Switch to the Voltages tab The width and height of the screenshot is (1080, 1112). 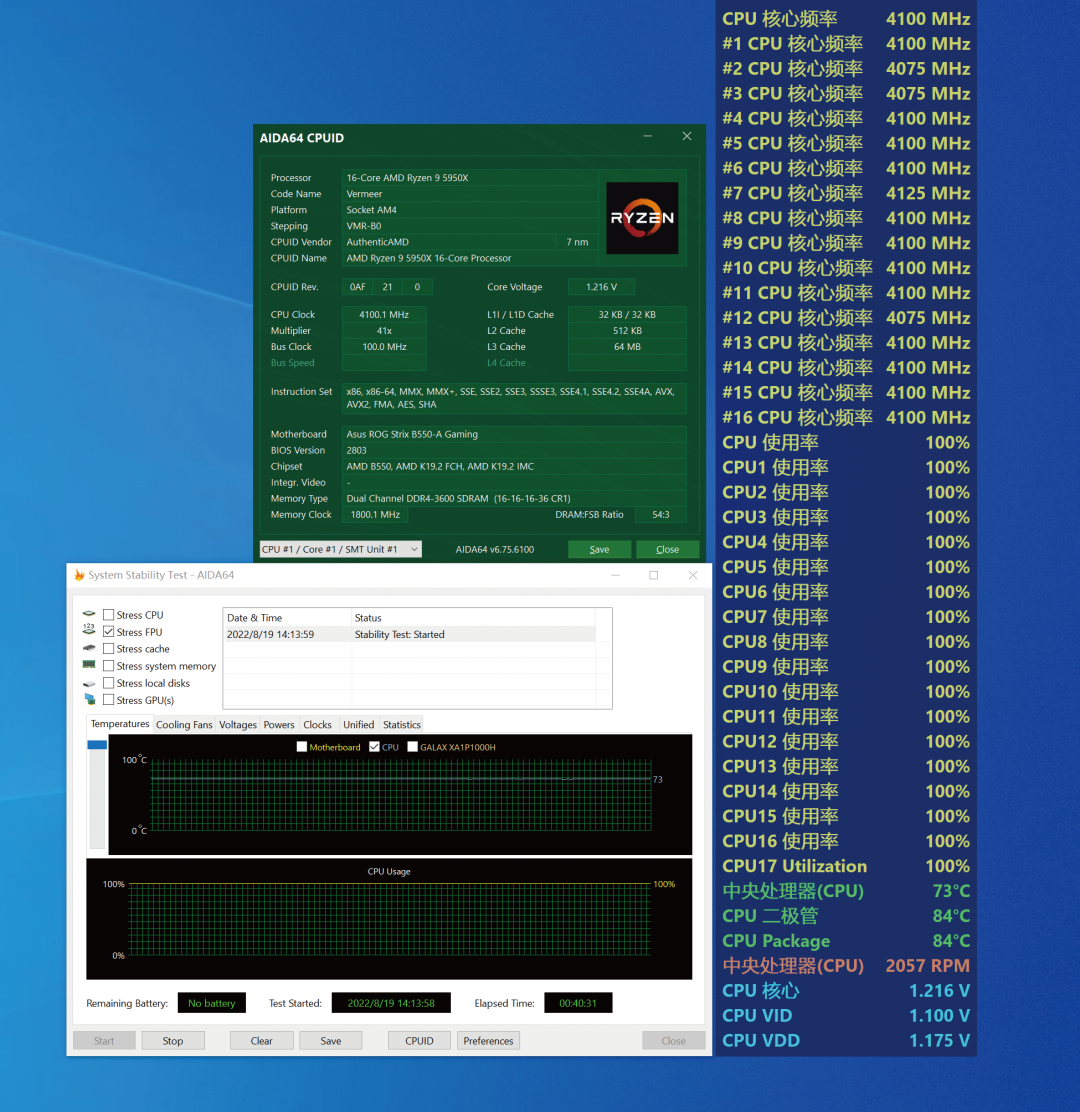coord(238,725)
